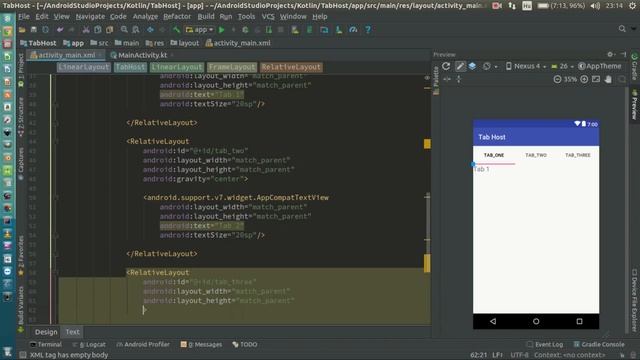The width and height of the screenshot is (640, 360).
Task: Hide the Preview panel with hide icon
Action: click(x=623, y=54)
